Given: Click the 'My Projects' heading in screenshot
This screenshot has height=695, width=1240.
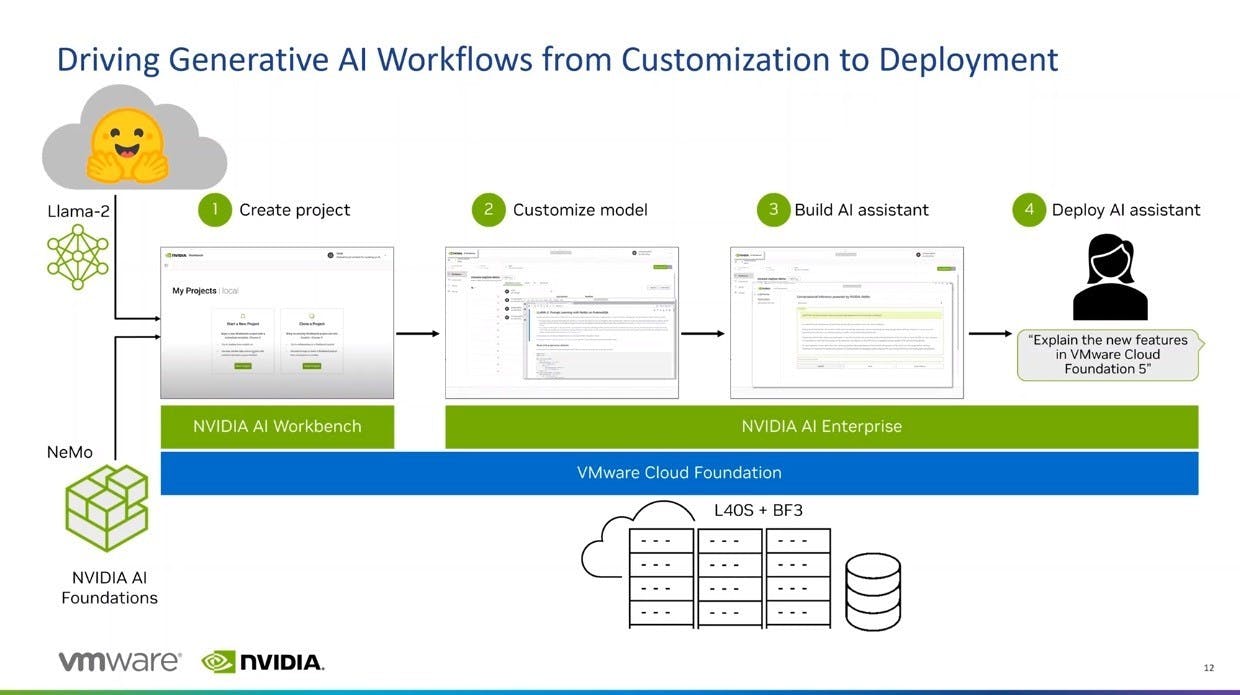Looking at the screenshot, I should [x=194, y=291].
